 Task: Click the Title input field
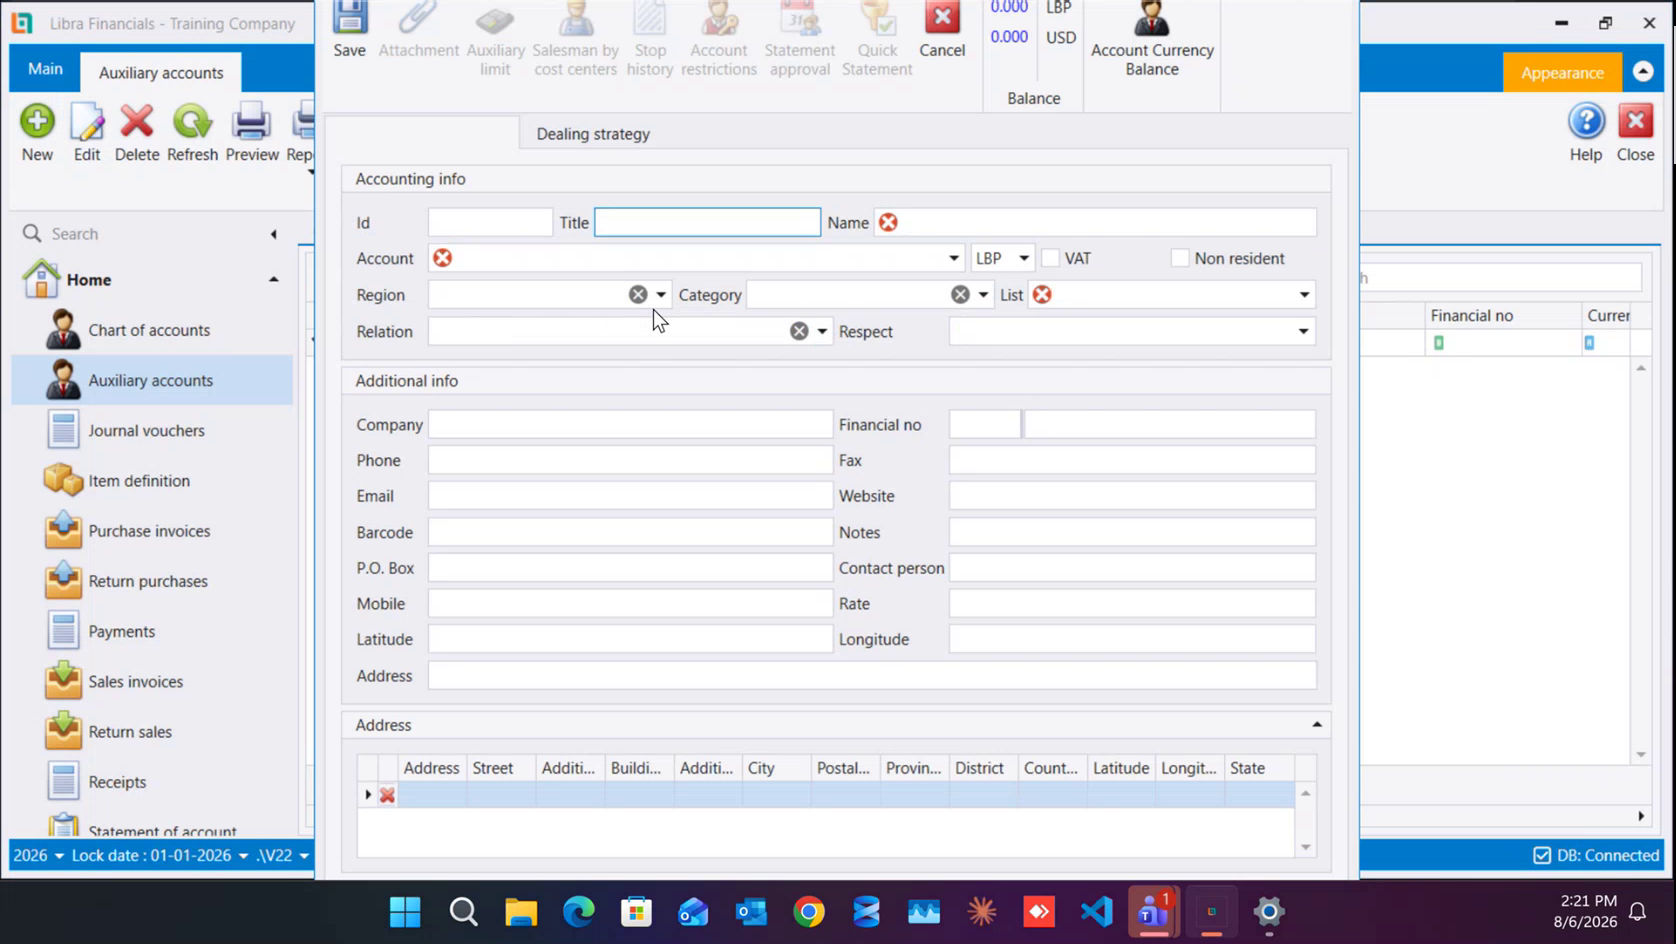tap(707, 222)
